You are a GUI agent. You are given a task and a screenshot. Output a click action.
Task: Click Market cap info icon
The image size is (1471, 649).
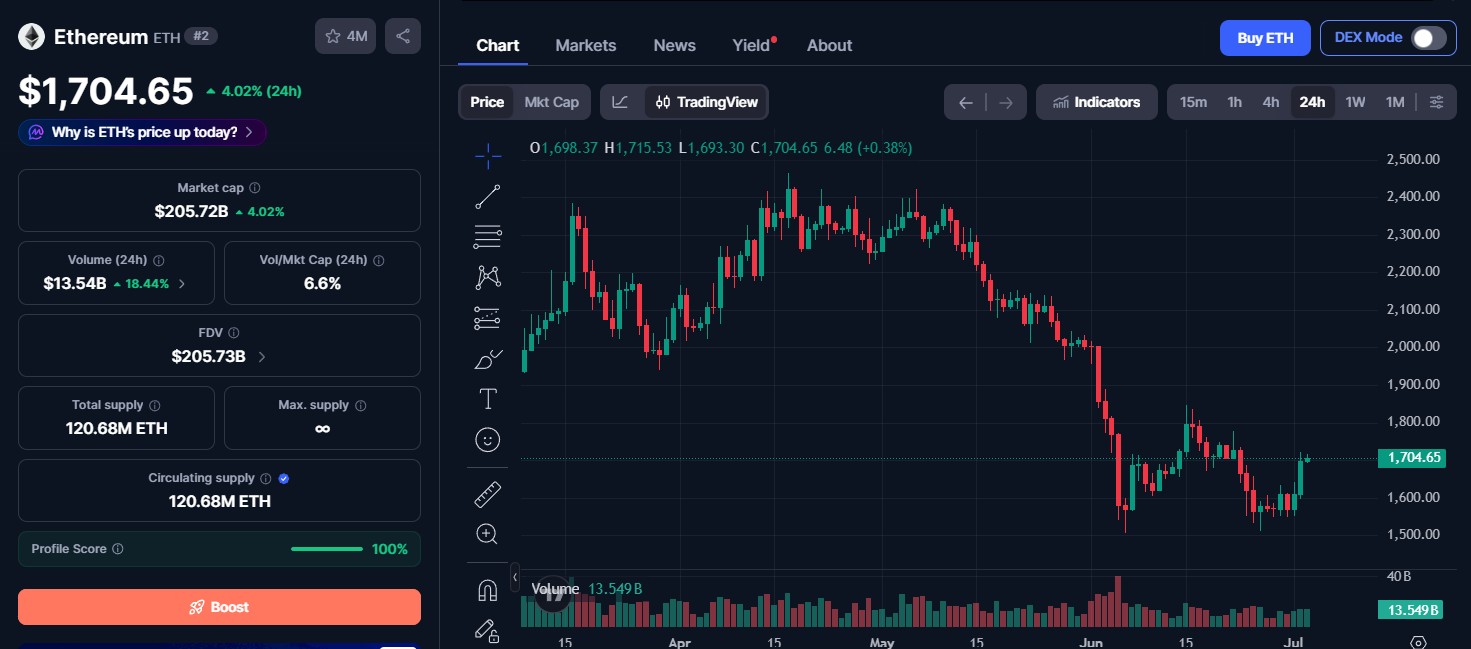(x=255, y=188)
